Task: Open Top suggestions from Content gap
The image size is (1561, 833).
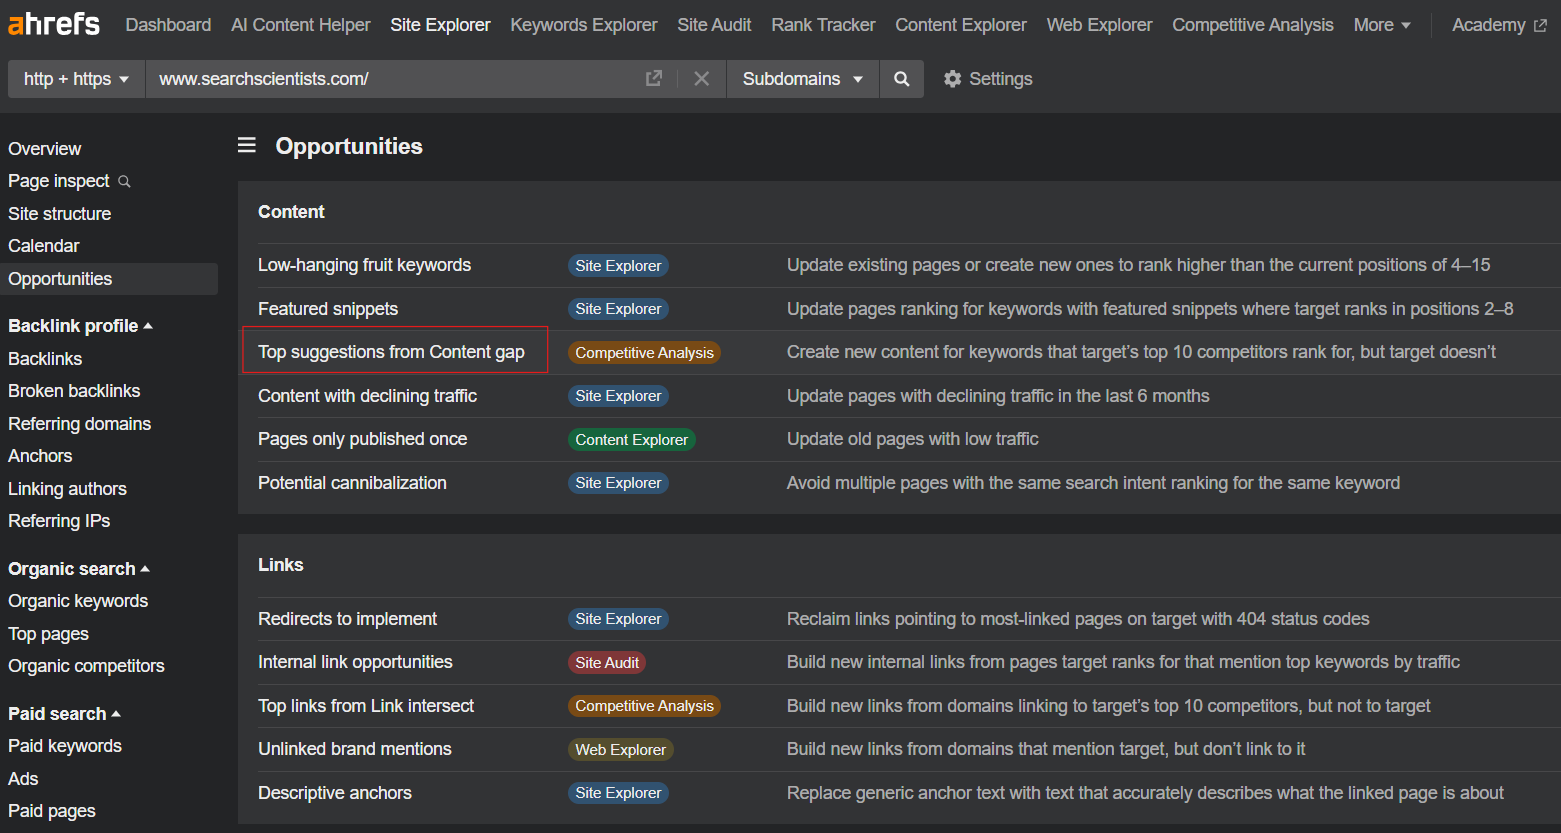Action: point(391,352)
